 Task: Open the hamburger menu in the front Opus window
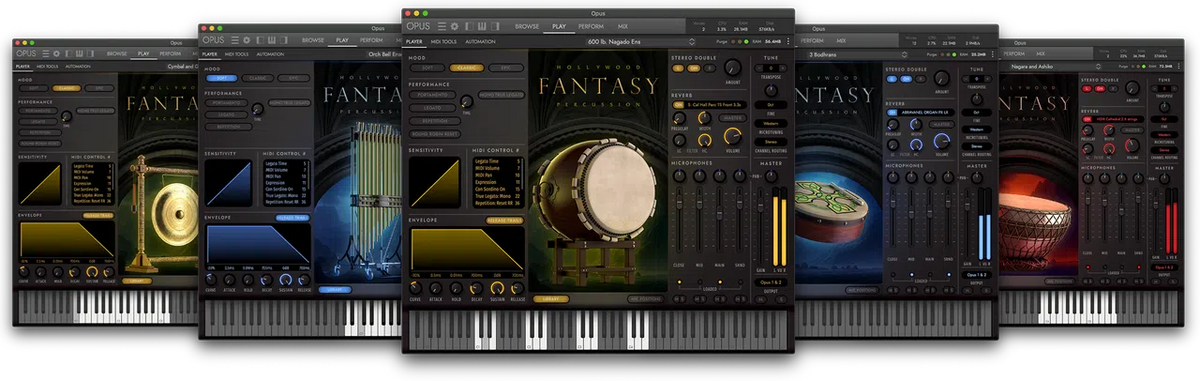442,27
